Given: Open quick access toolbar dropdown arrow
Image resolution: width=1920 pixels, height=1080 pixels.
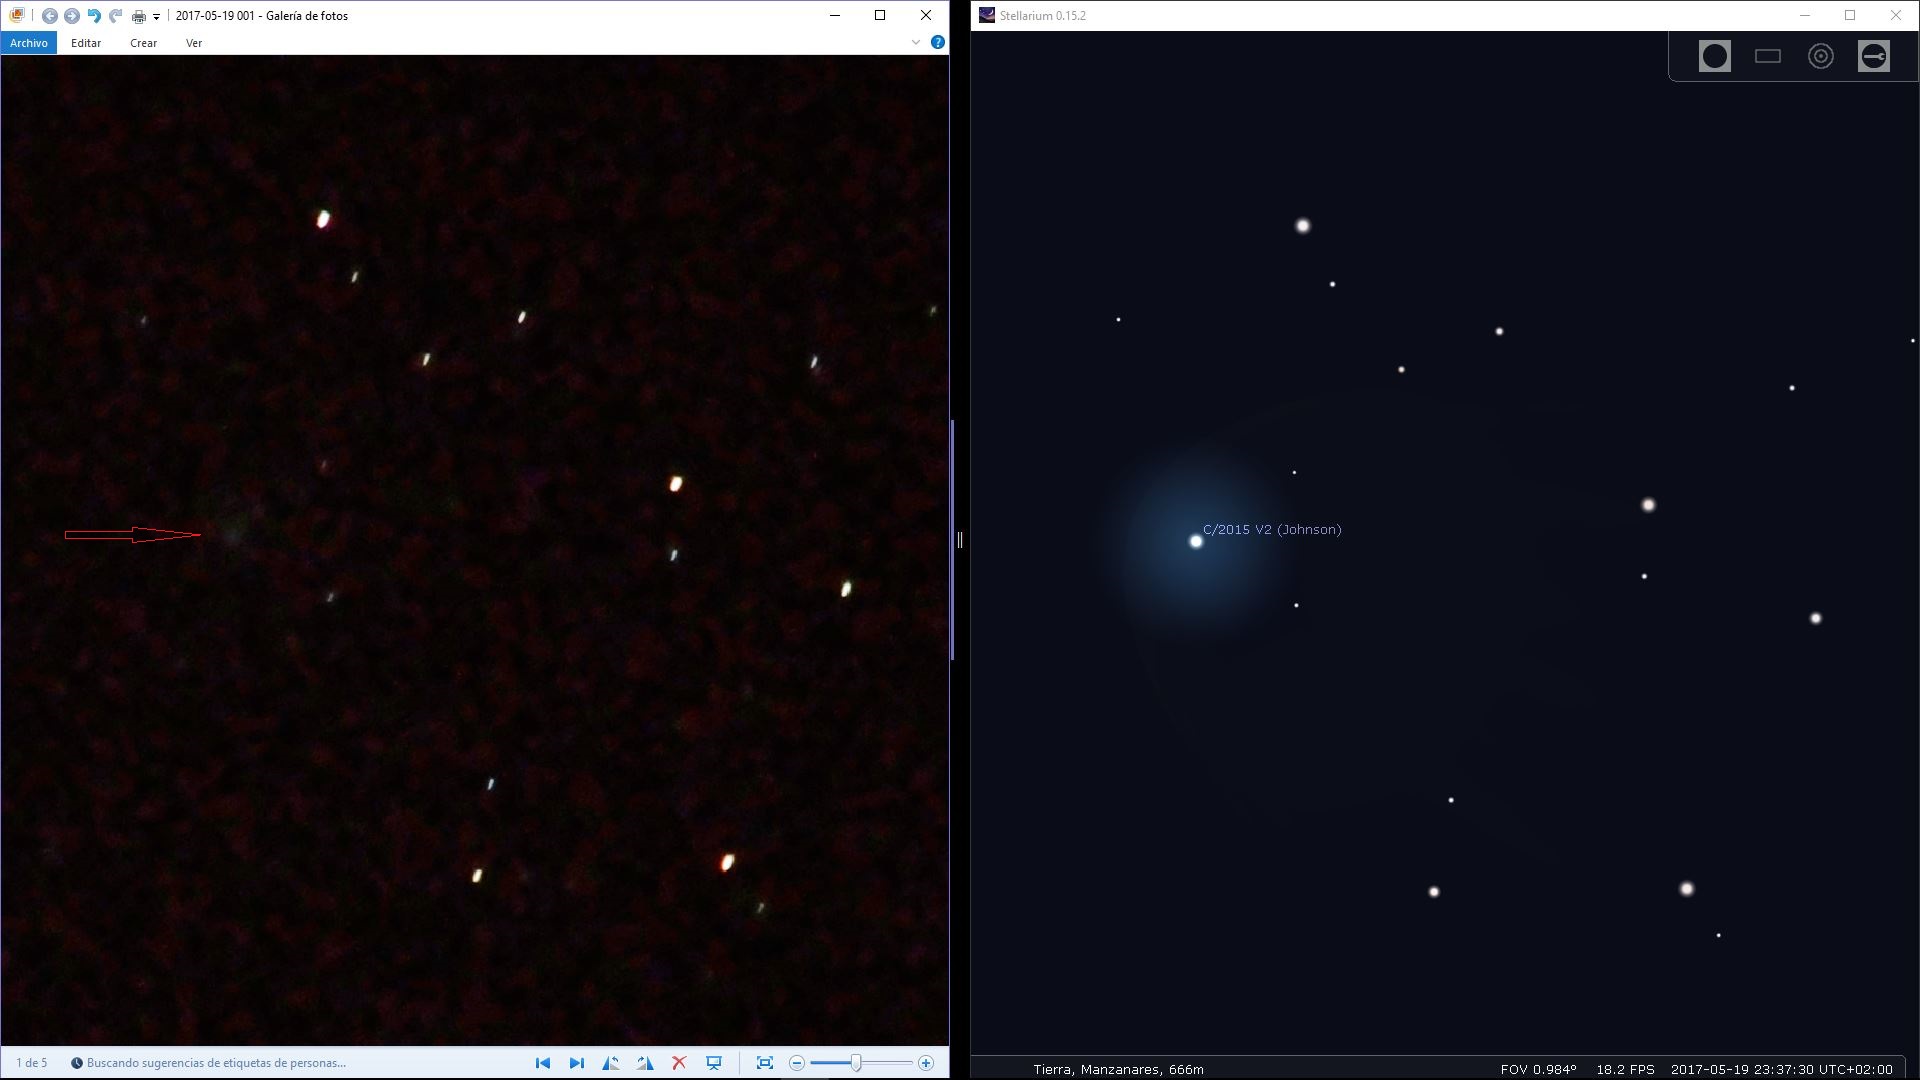Looking at the screenshot, I should [157, 17].
